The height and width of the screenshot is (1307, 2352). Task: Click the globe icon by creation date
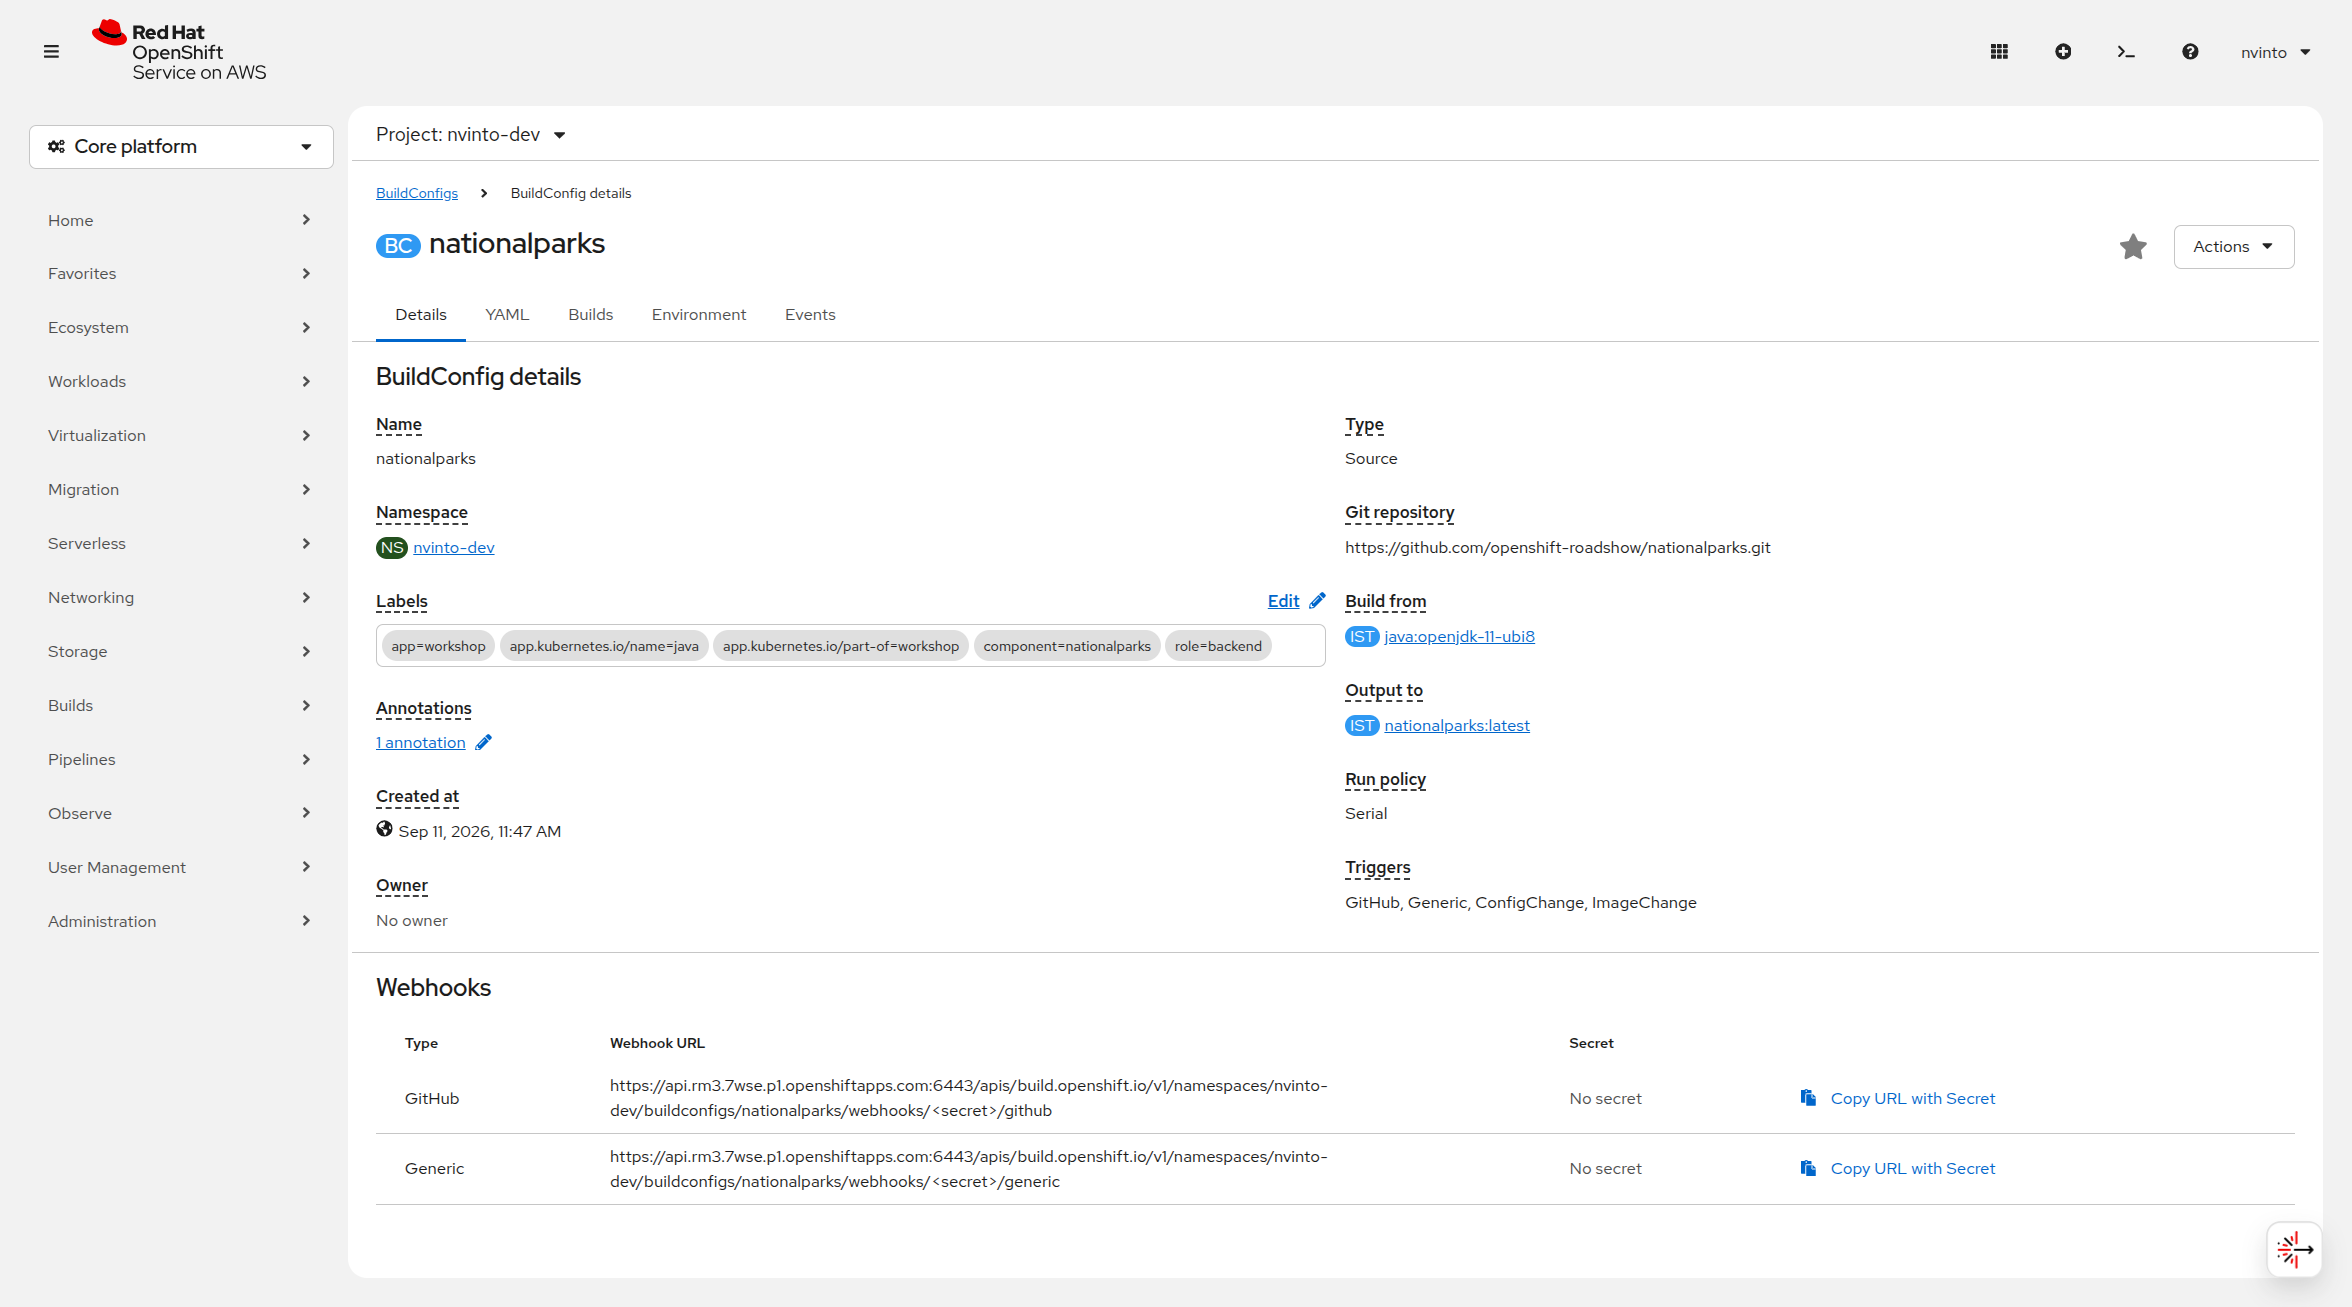point(384,829)
